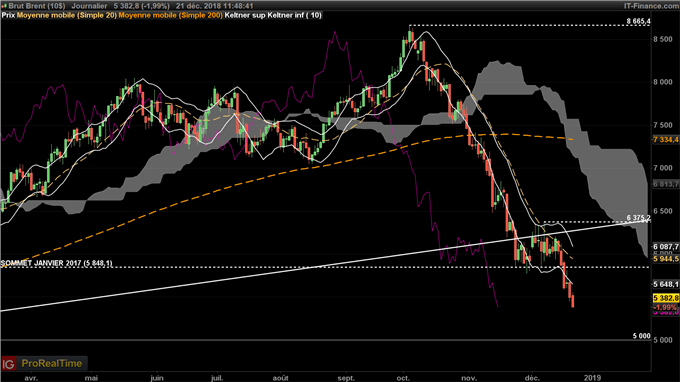This screenshot has width=680, height=382.
Task: Click the 6 375,2 resistance level label
Action: click(638, 218)
